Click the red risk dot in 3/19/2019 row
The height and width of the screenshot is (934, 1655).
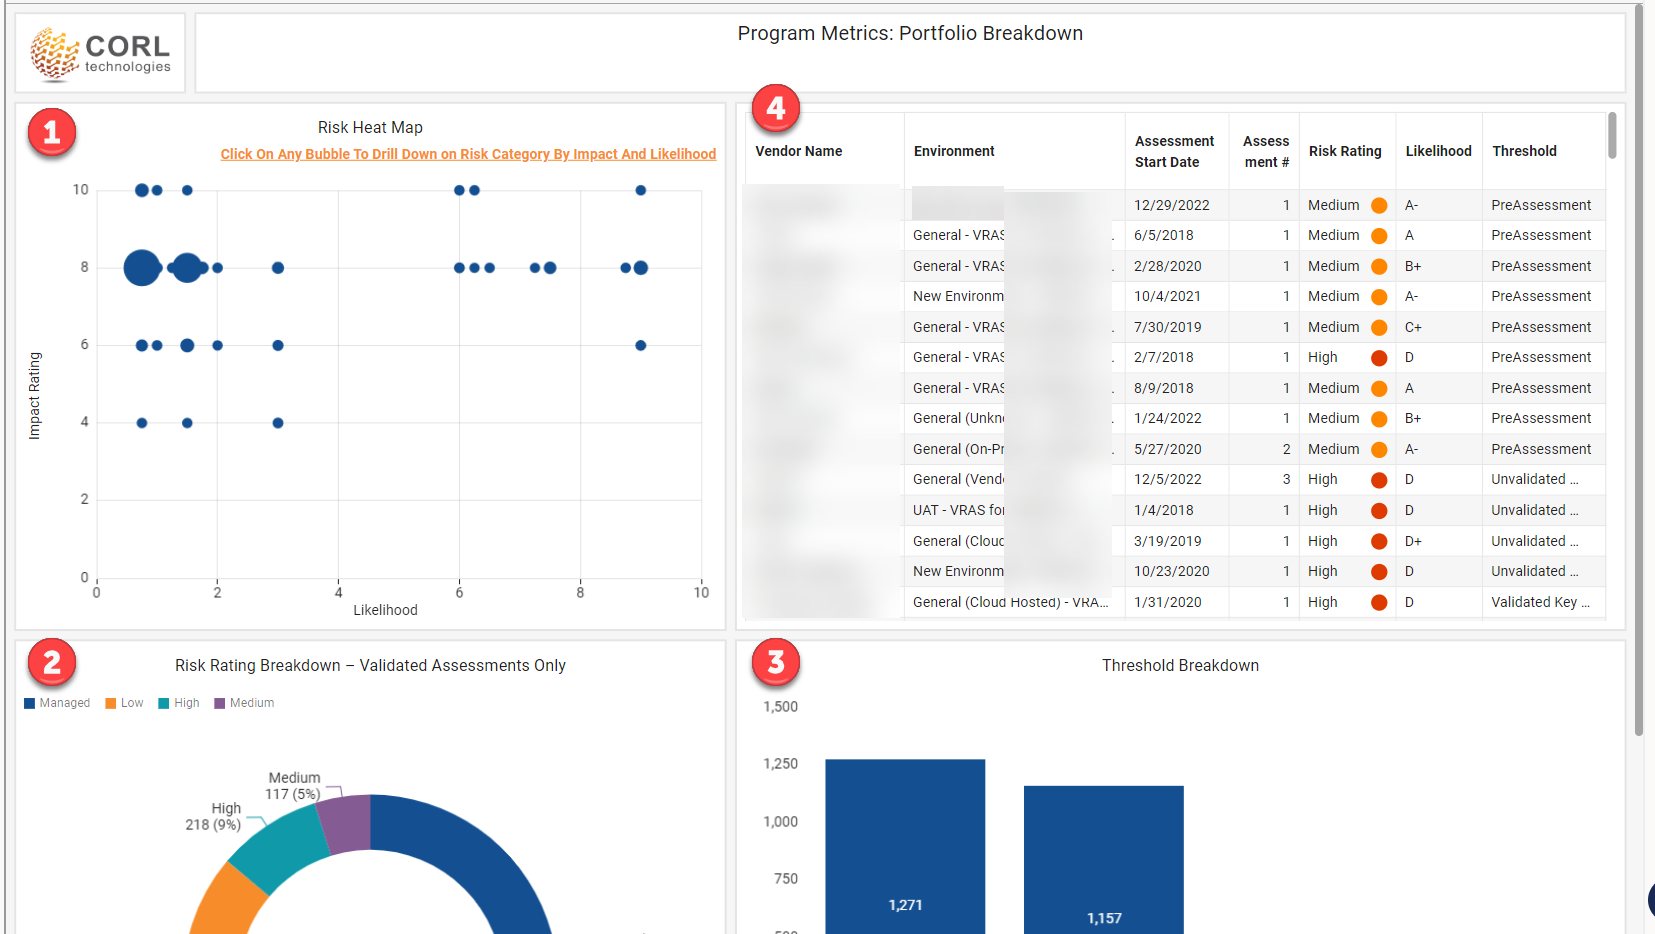click(x=1379, y=541)
